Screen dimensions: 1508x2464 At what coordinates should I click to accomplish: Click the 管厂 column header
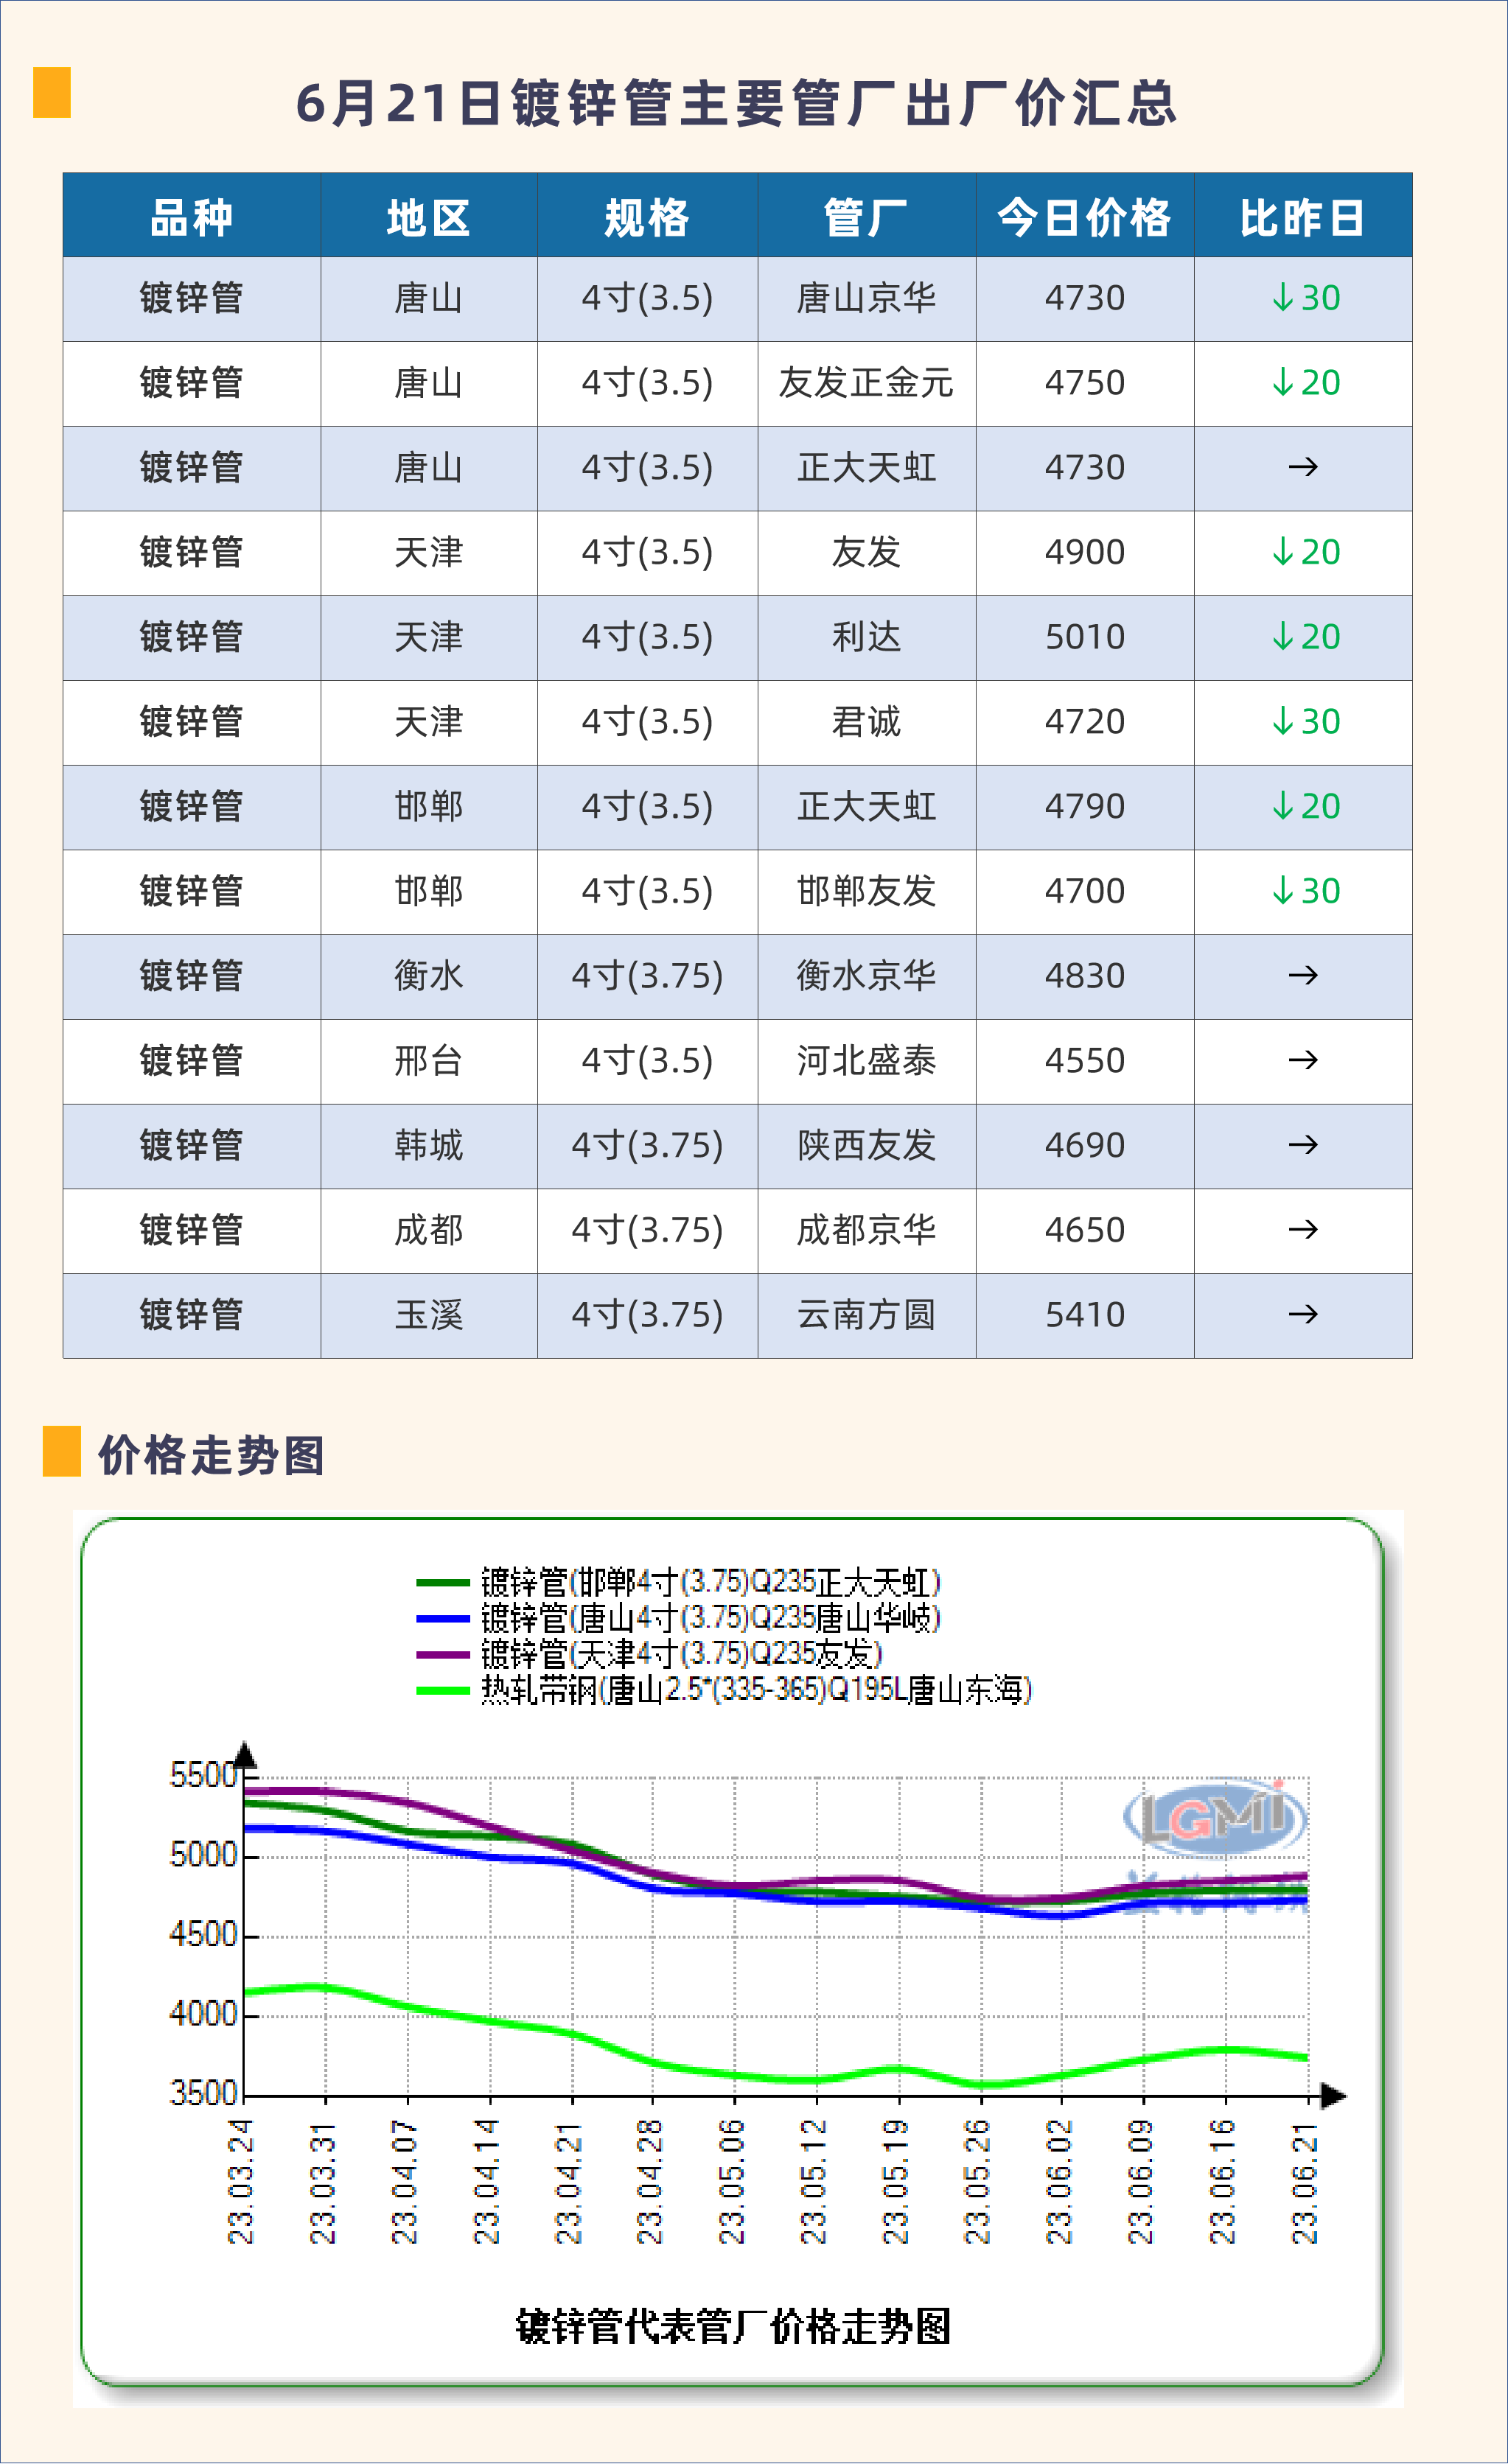click(866, 217)
